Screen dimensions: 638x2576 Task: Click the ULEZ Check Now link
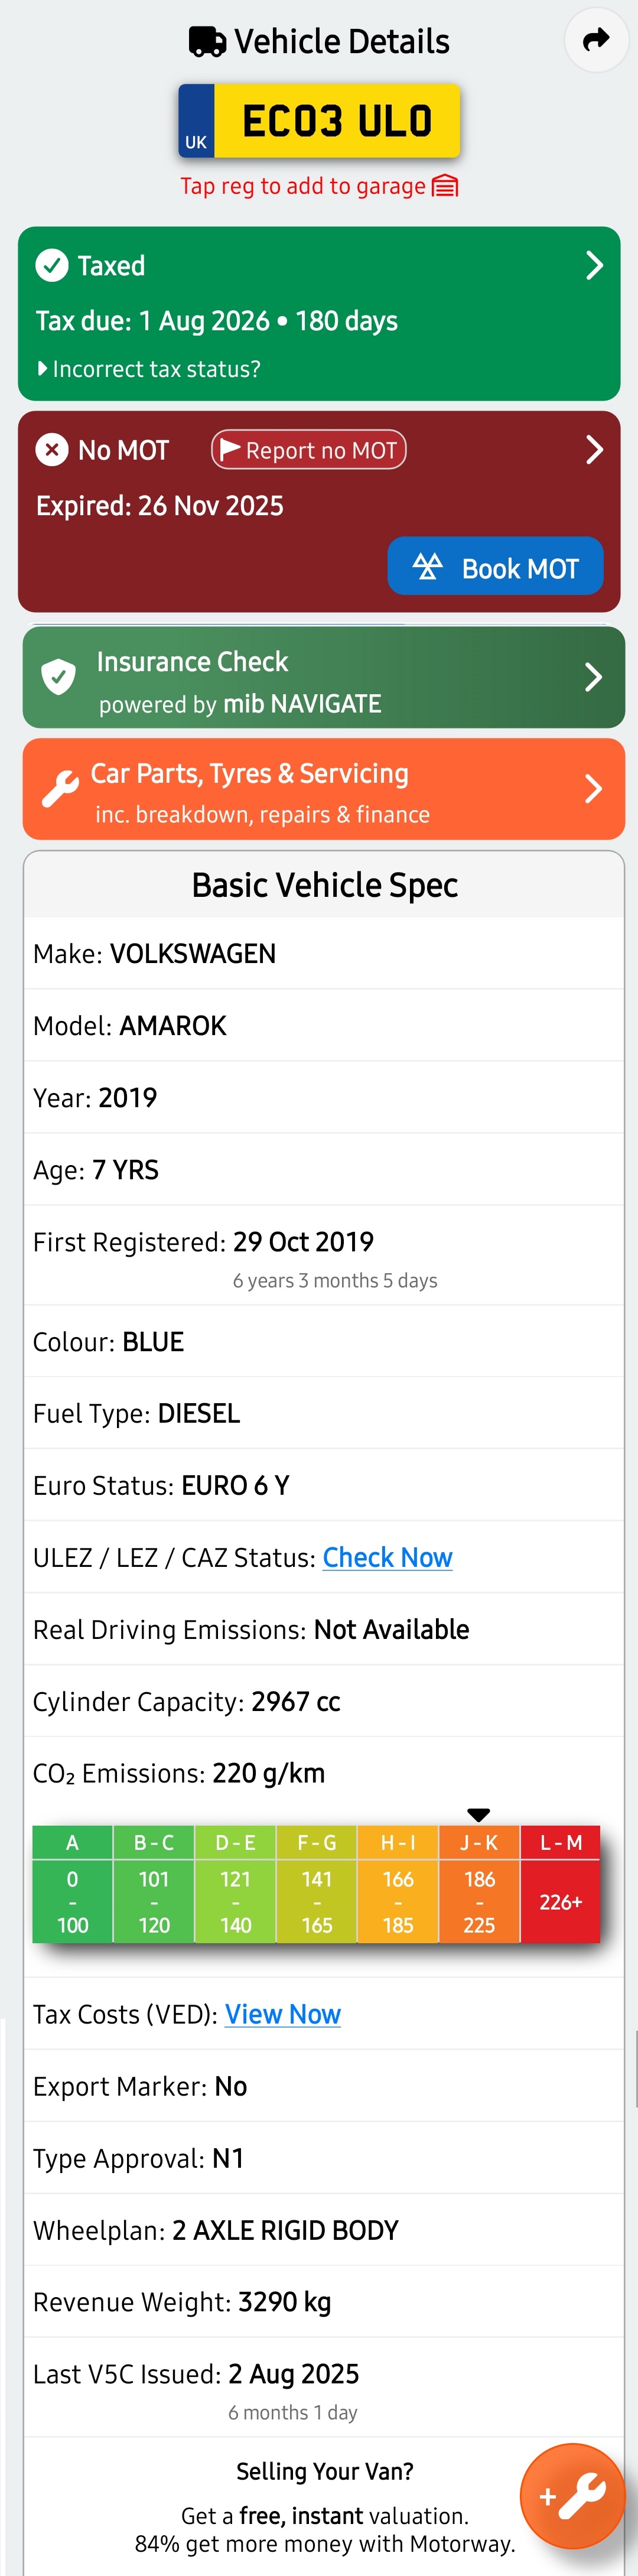tap(387, 1557)
